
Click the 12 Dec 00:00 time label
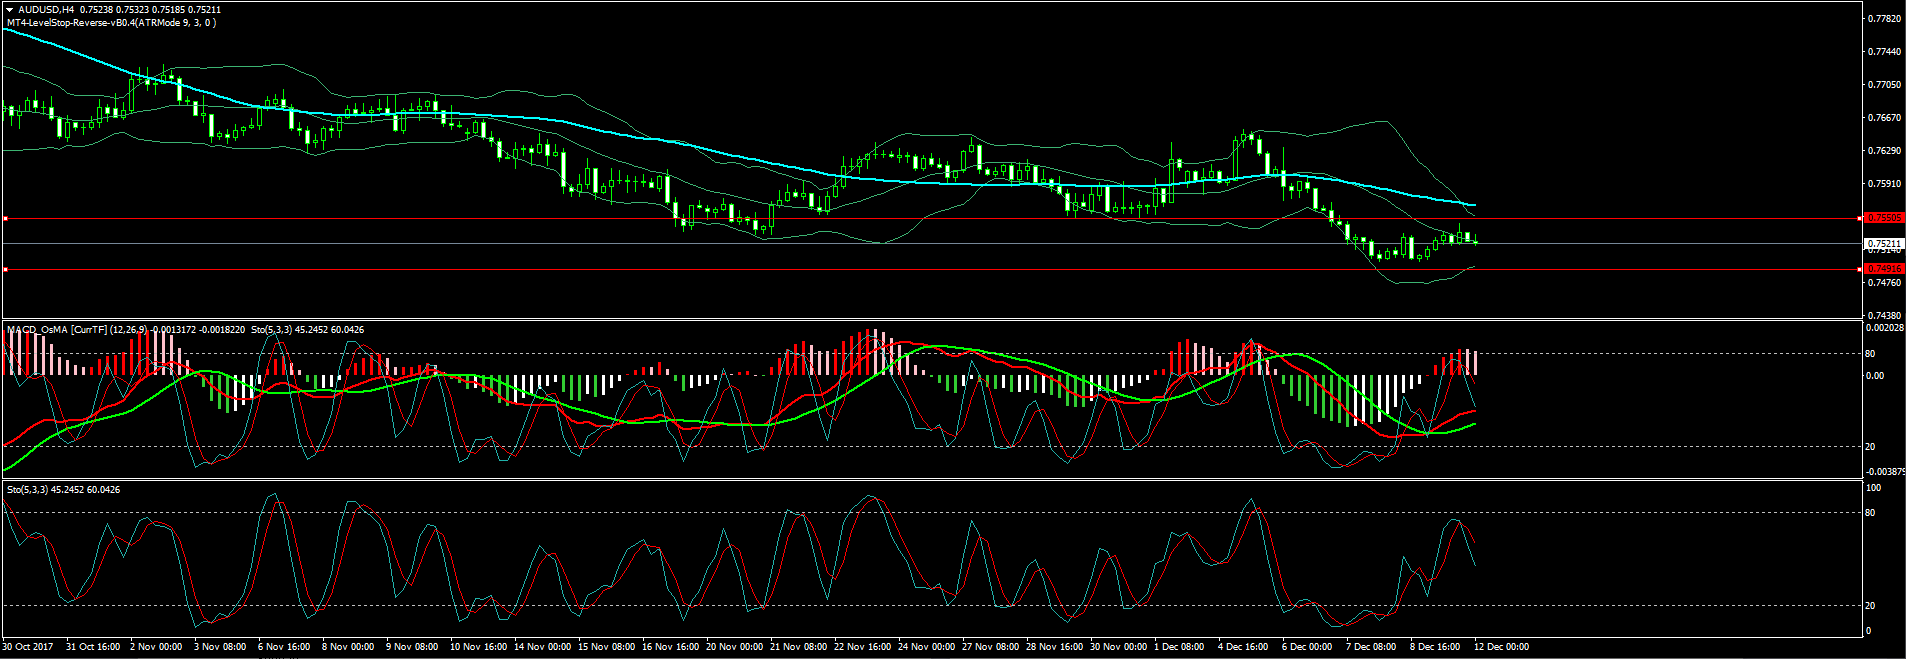pyautogui.click(x=1502, y=647)
